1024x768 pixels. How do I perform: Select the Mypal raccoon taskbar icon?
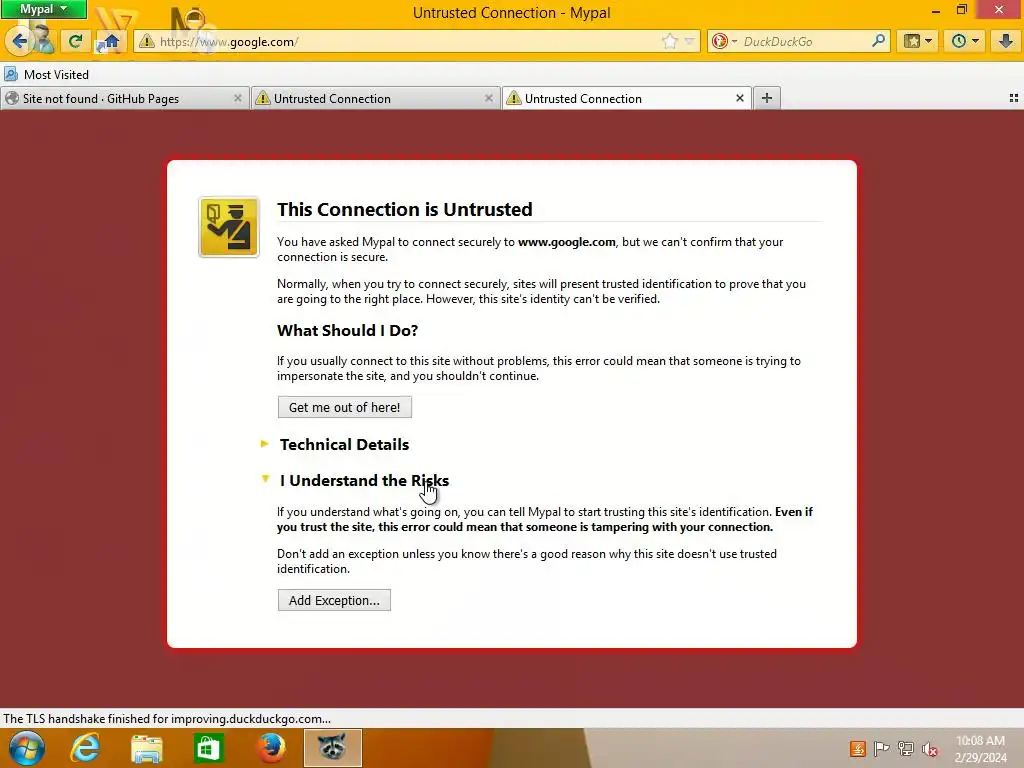[332, 748]
